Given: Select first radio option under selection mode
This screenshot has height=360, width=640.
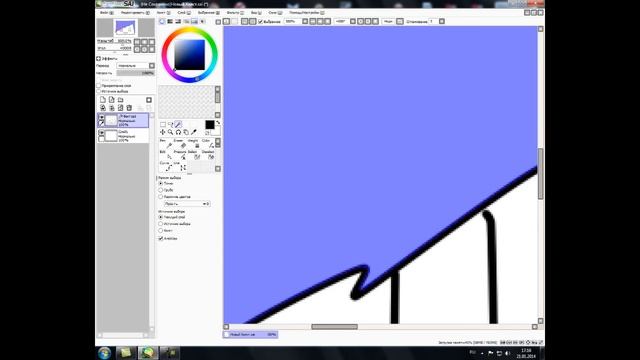Looking at the screenshot, I should click(160, 183).
